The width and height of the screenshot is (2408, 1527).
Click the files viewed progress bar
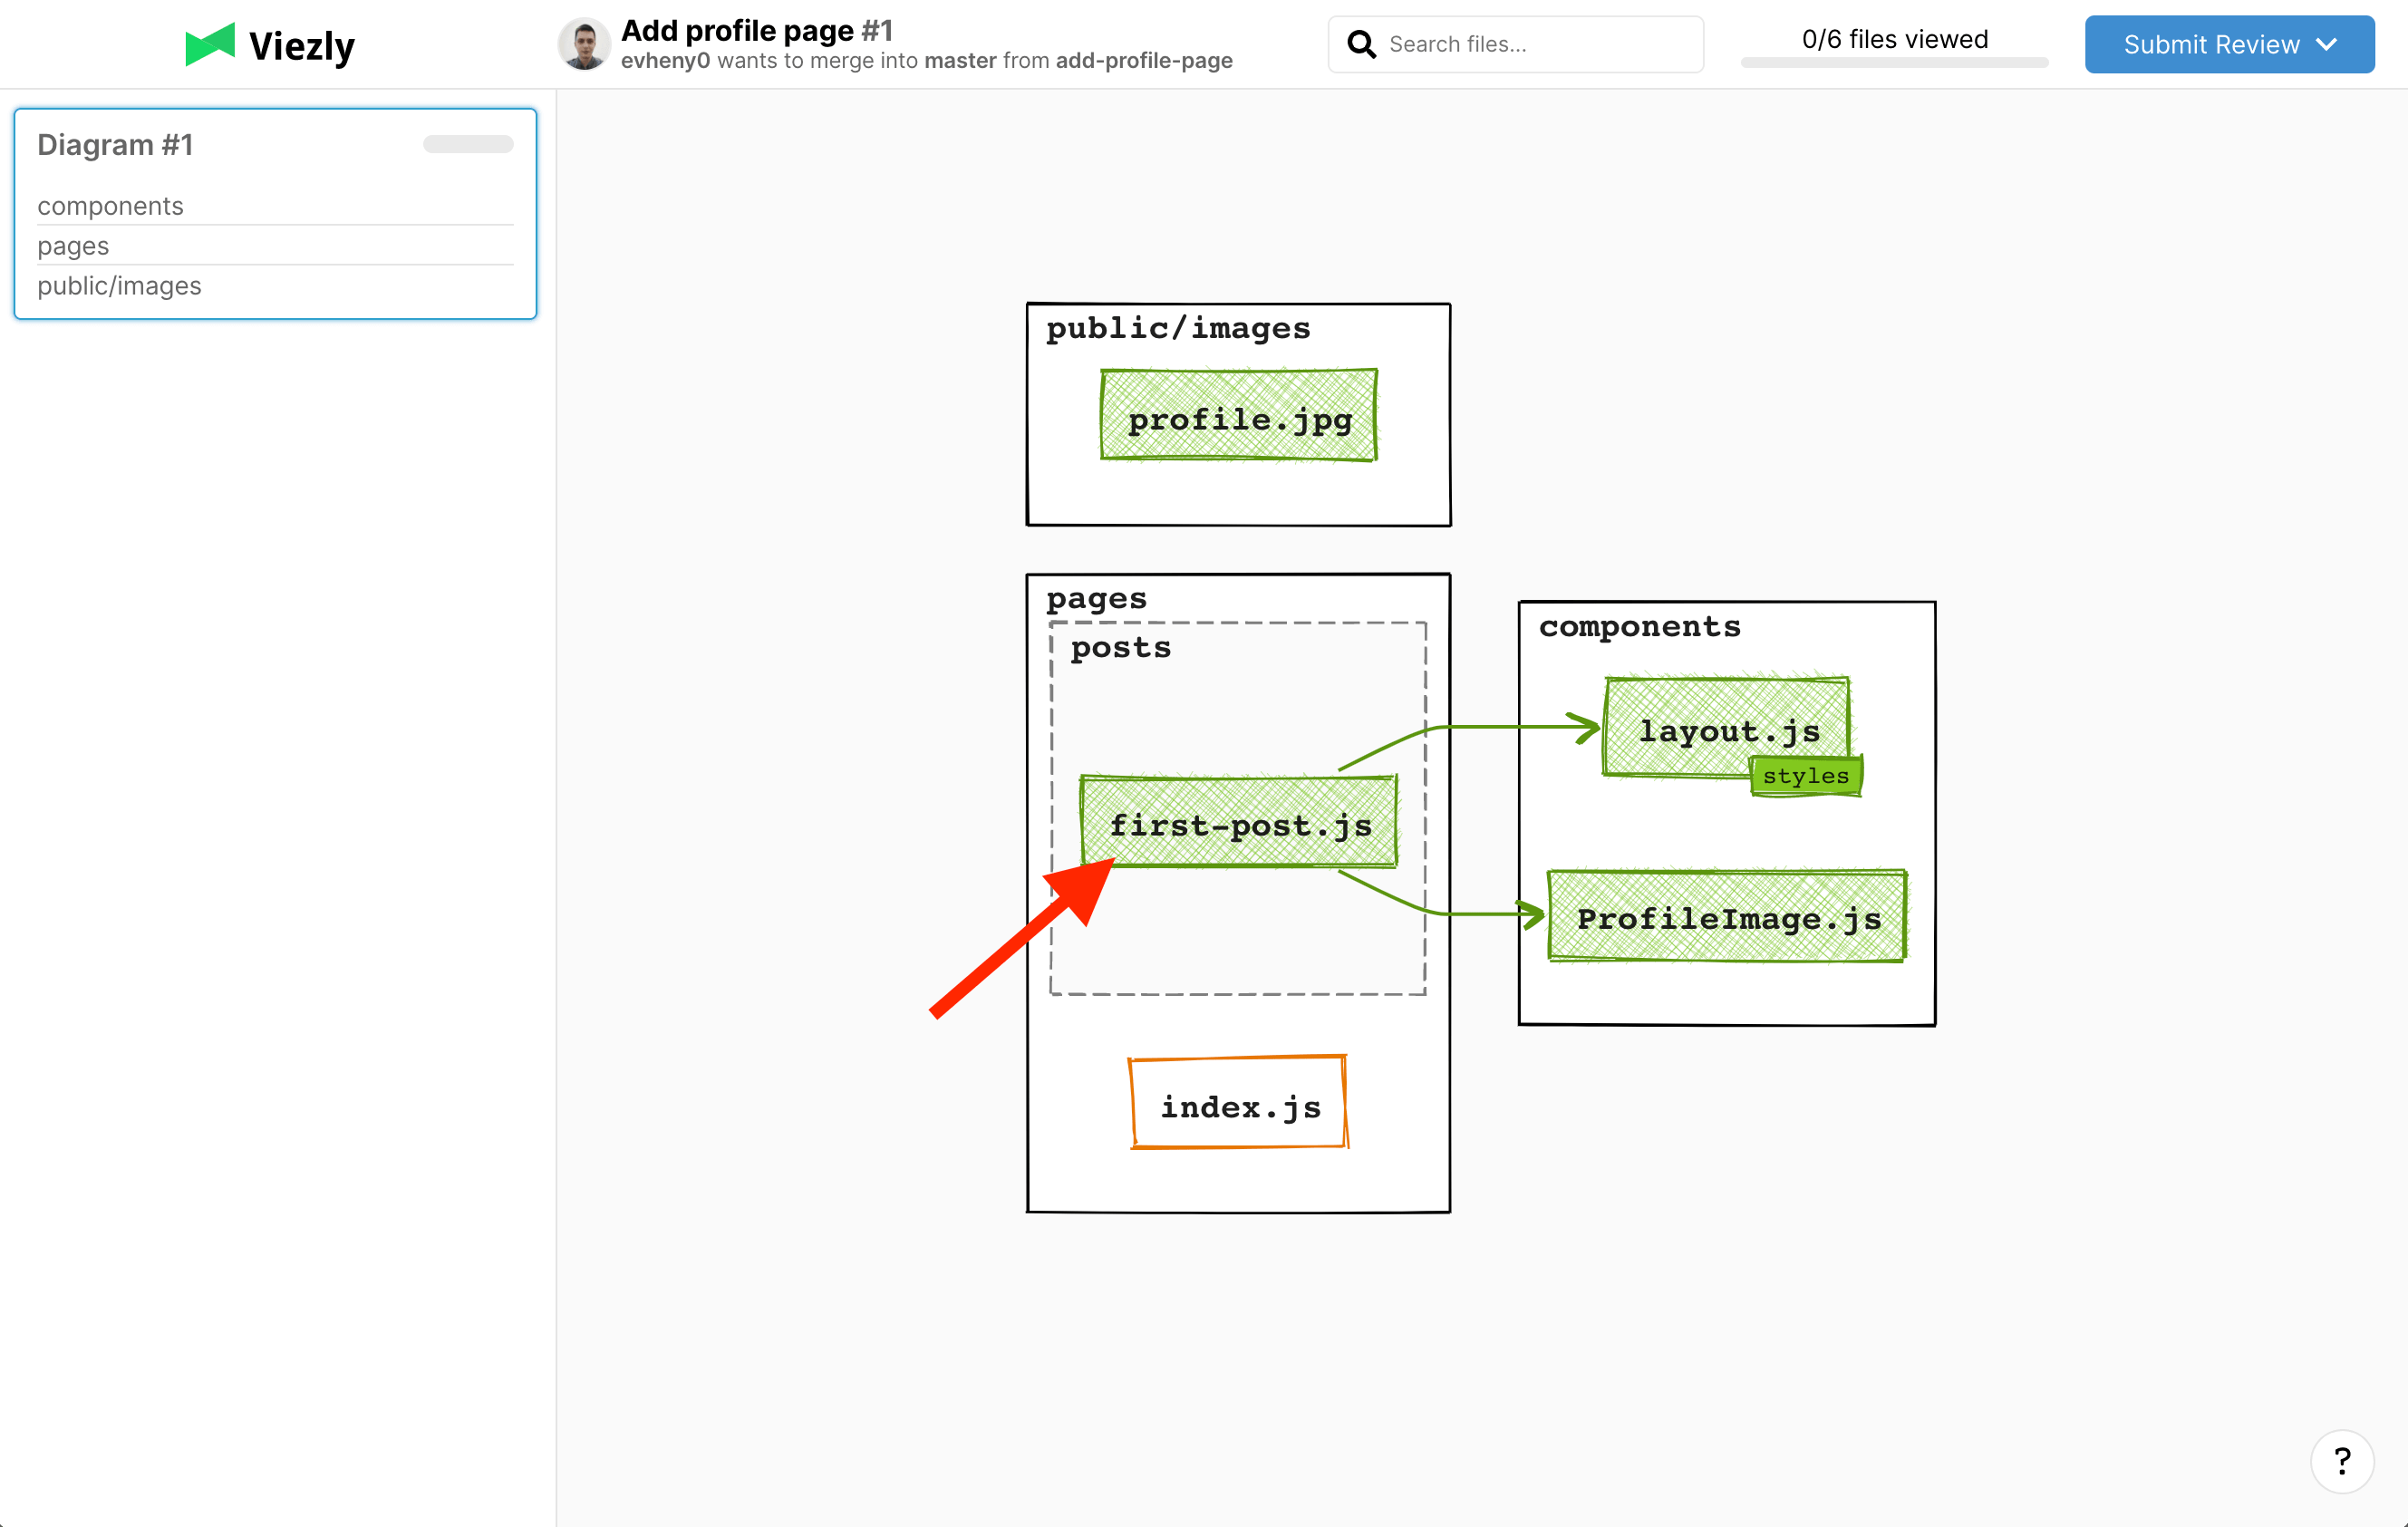point(1894,63)
